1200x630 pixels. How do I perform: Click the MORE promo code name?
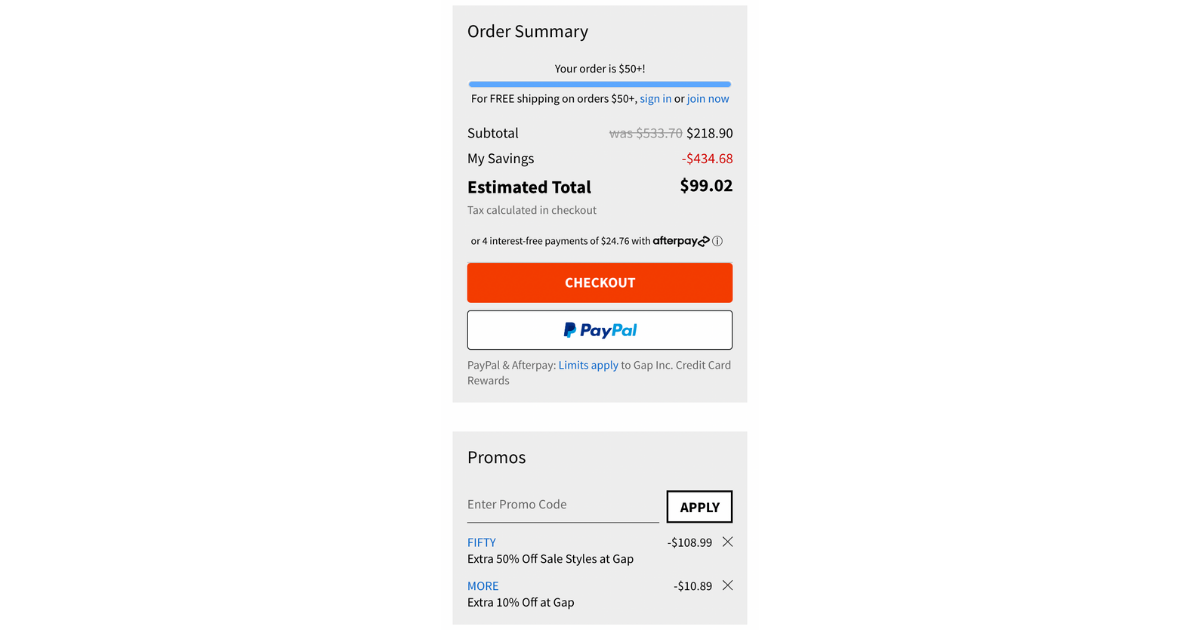(x=483, y=586)
